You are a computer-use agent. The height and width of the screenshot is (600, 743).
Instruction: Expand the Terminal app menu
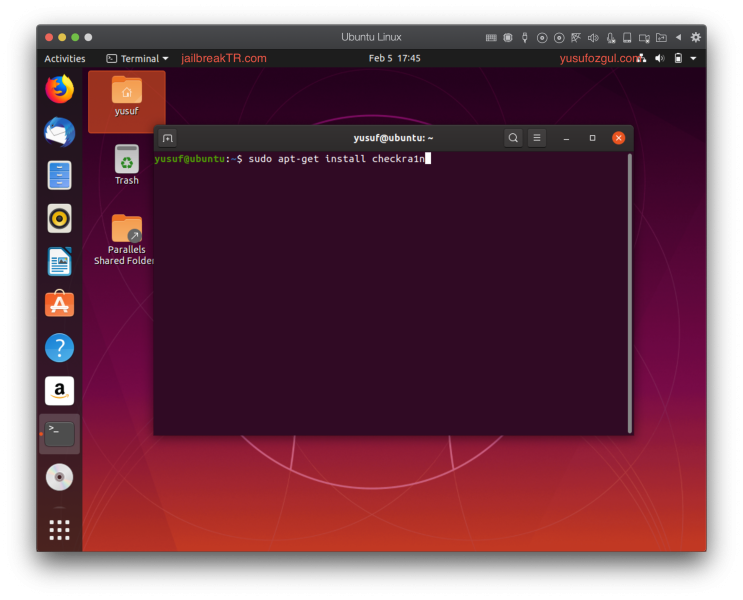[138, 59]
